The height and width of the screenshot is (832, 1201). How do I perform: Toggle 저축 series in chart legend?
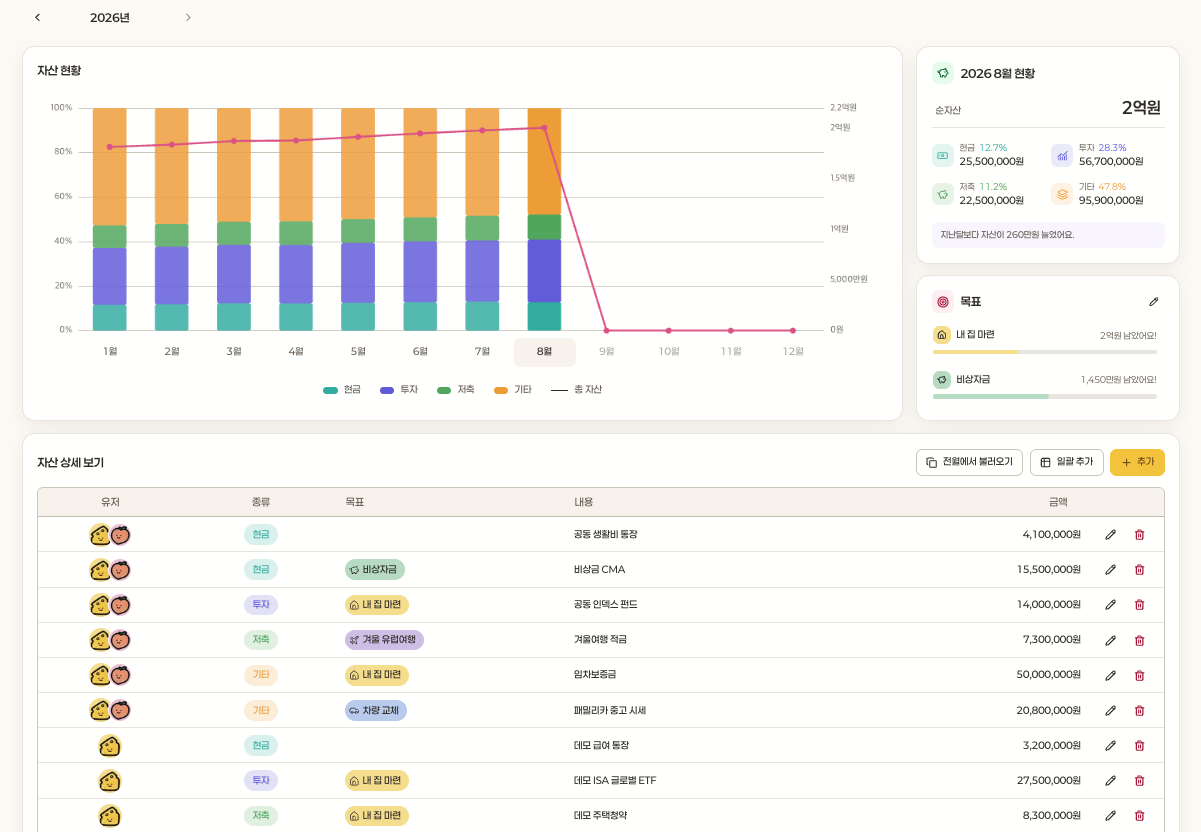(456, 389)
